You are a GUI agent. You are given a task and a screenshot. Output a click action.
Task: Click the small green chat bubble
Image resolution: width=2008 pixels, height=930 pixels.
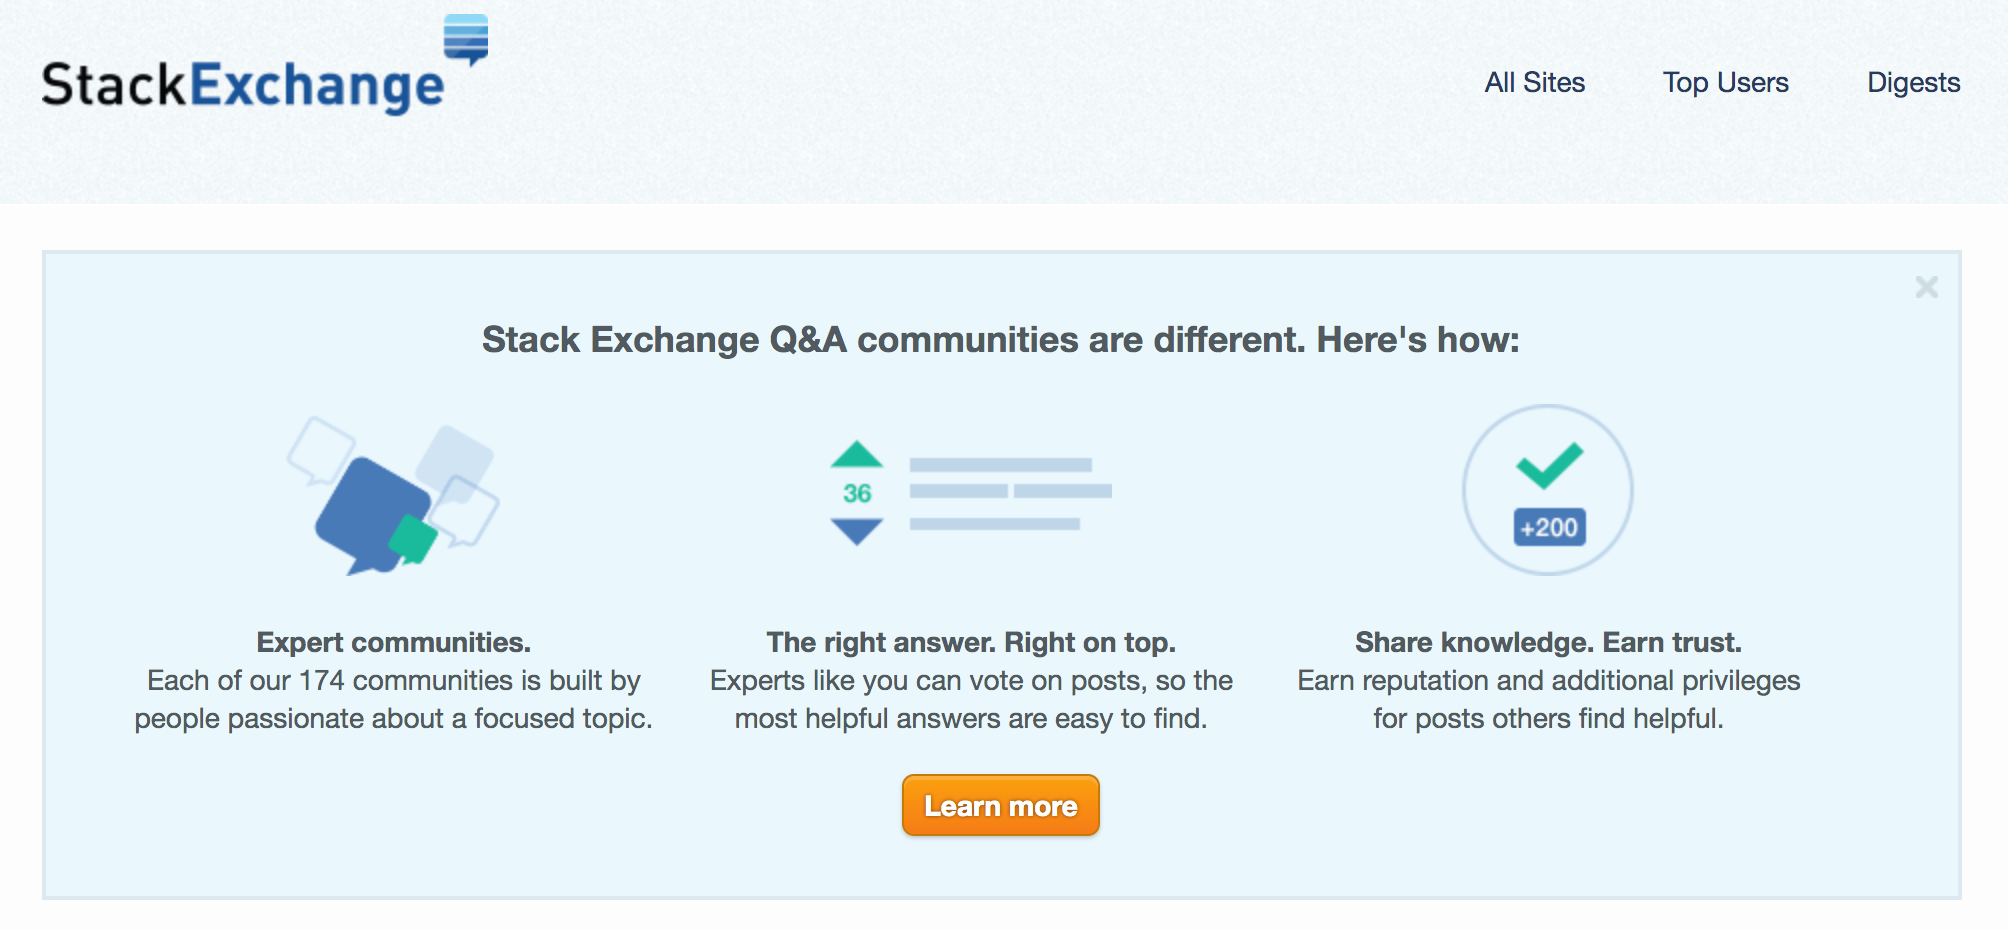click(413, 539)
